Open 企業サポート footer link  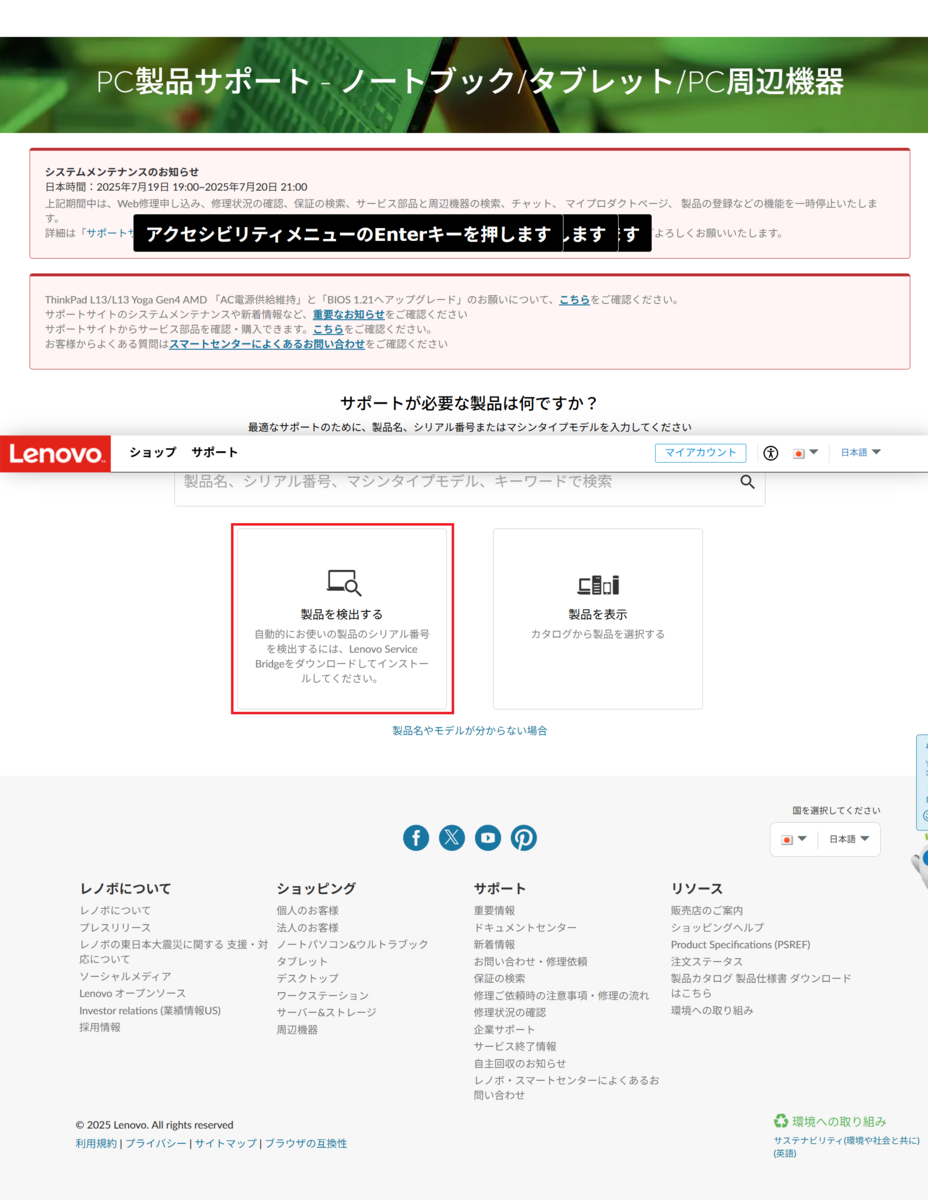(504, 1030)
